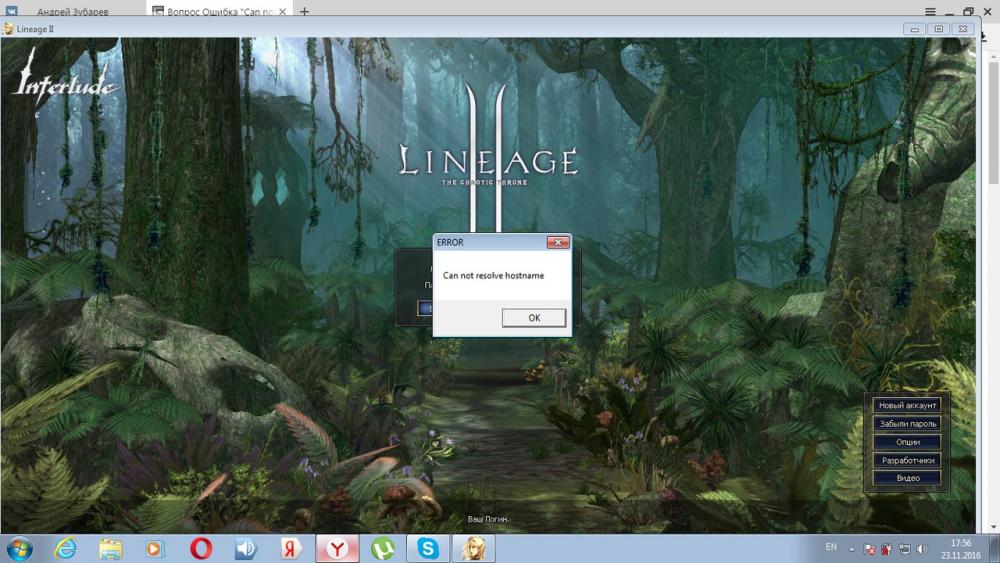Open the Опции game settings
The image size is (1000, 563).
907,442
